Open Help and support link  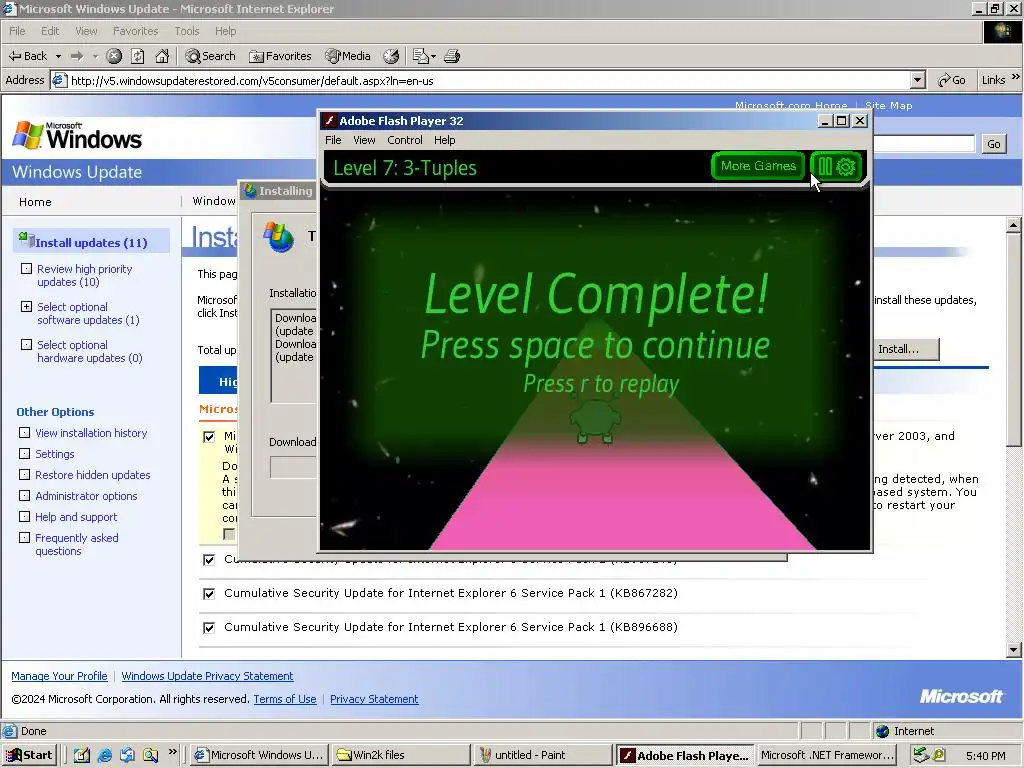pyautogui.click(x=76, y=517)
